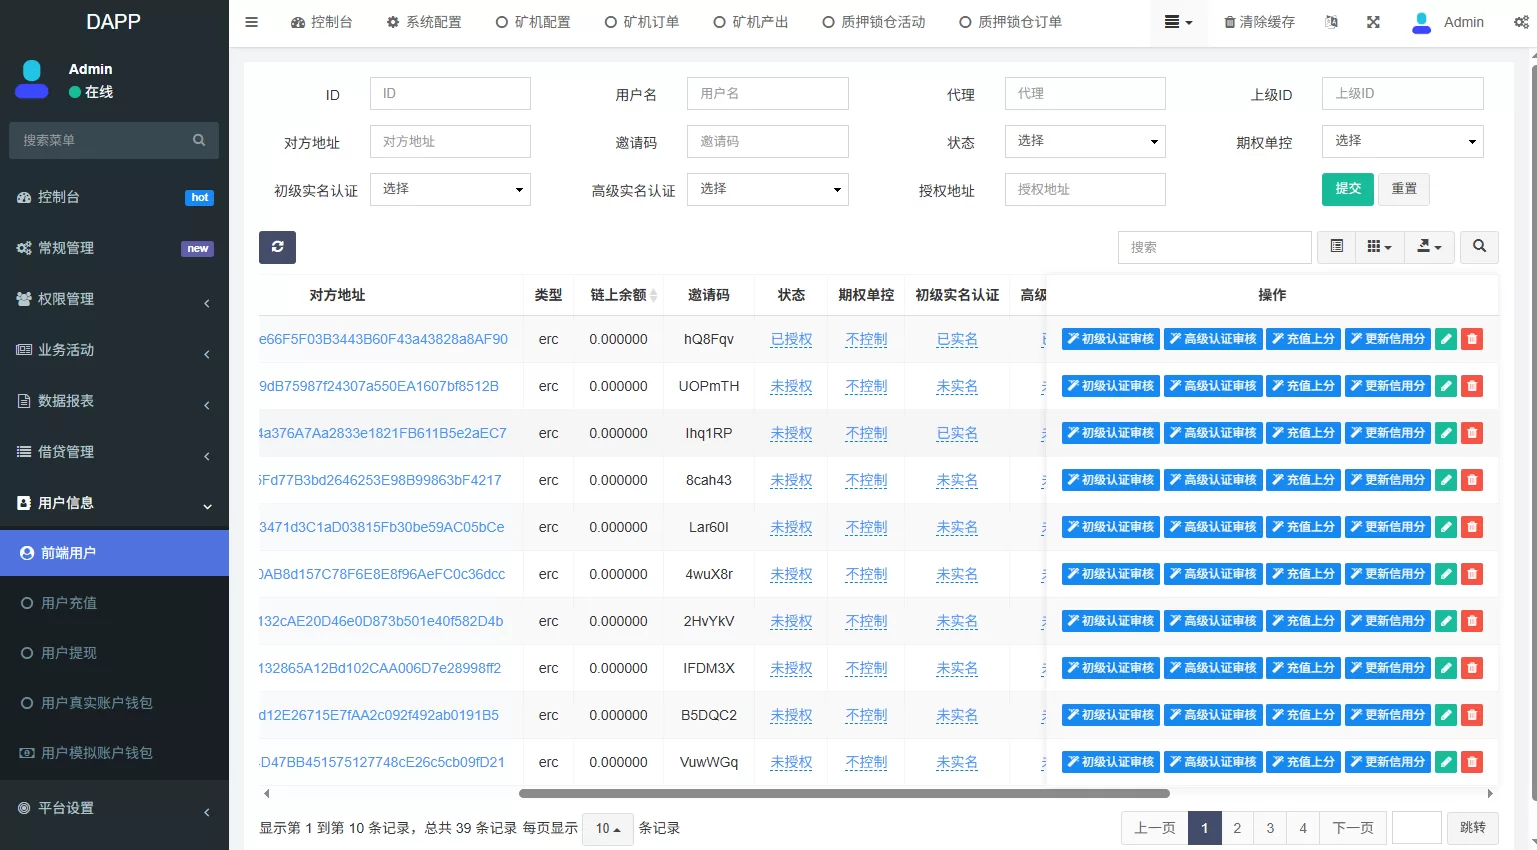1537x850 pixels.
Task: Click the search magnifier in the table toolbar
Action: point(1479,247)
